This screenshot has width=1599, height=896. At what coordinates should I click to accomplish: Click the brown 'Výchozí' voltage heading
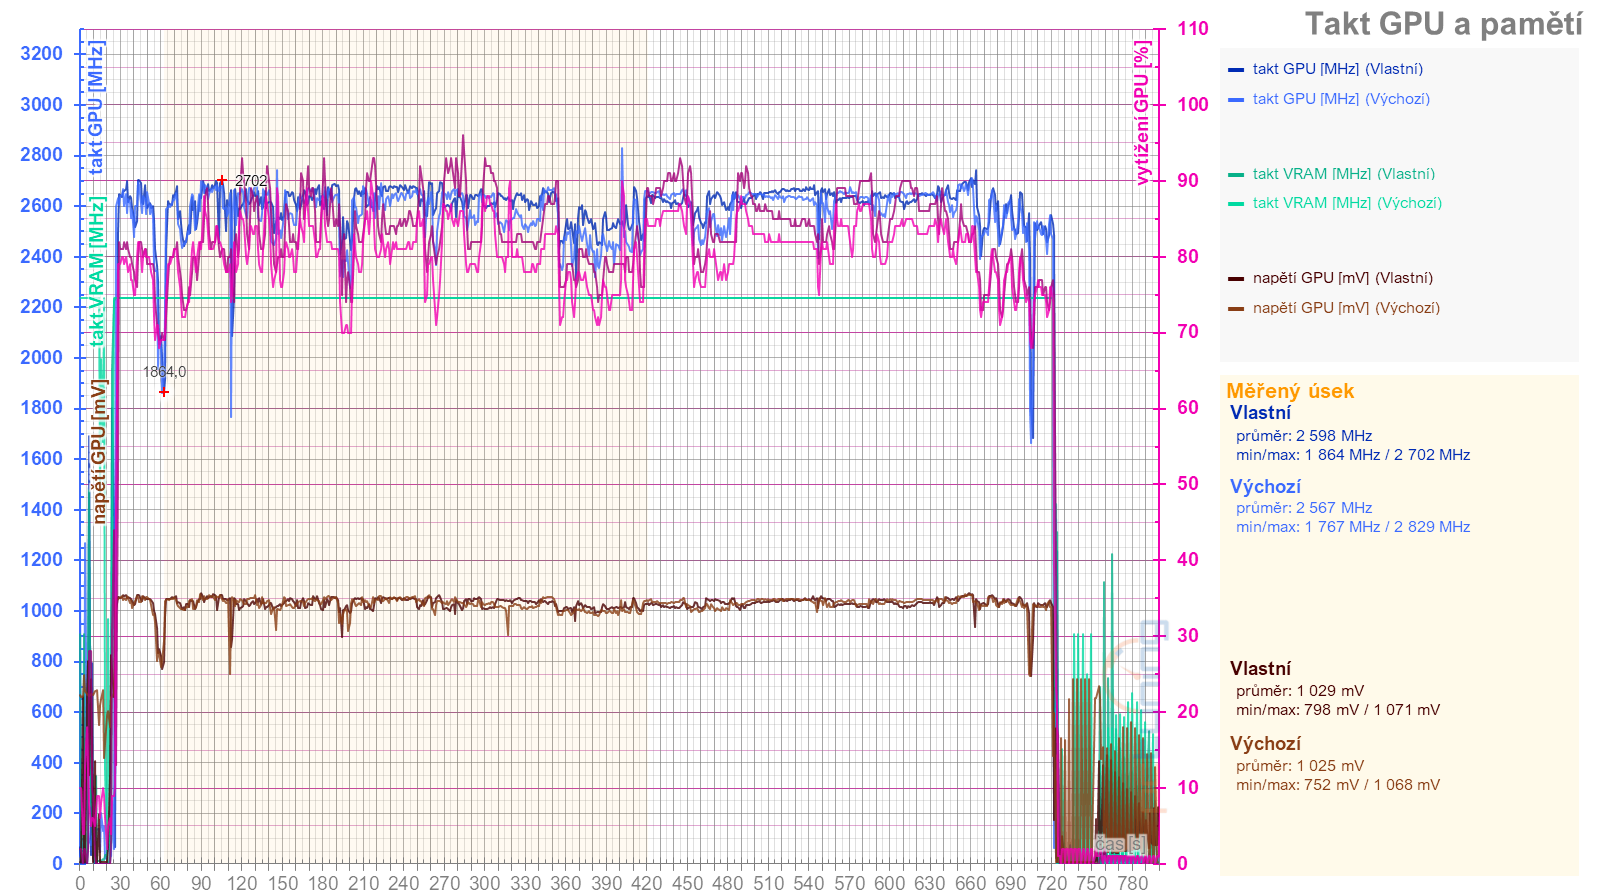tap(1265, 744)
